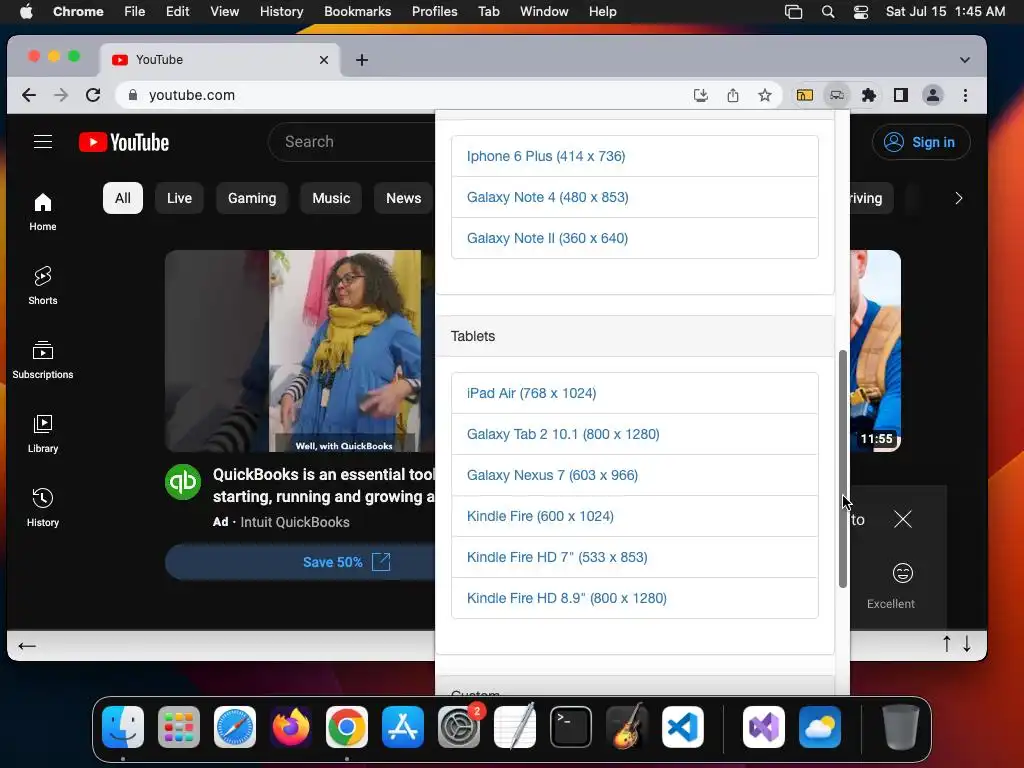The image size is (1024, 768).
Task: Open the Chrome profile avatar
Action: [x=933, y=95]
